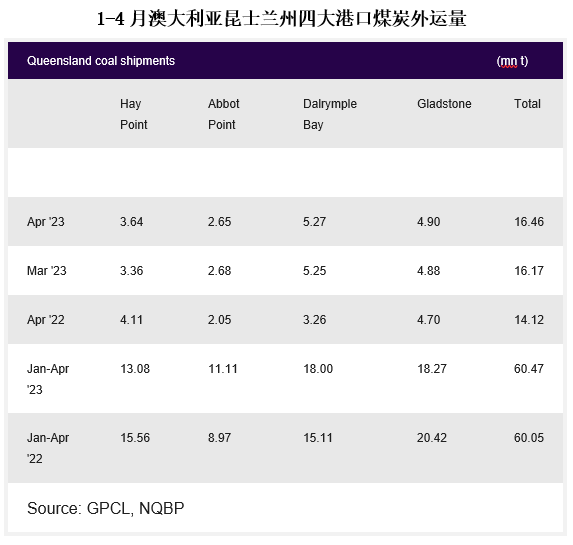
Task: Click the Apr '23 row label
Action: 46,222
